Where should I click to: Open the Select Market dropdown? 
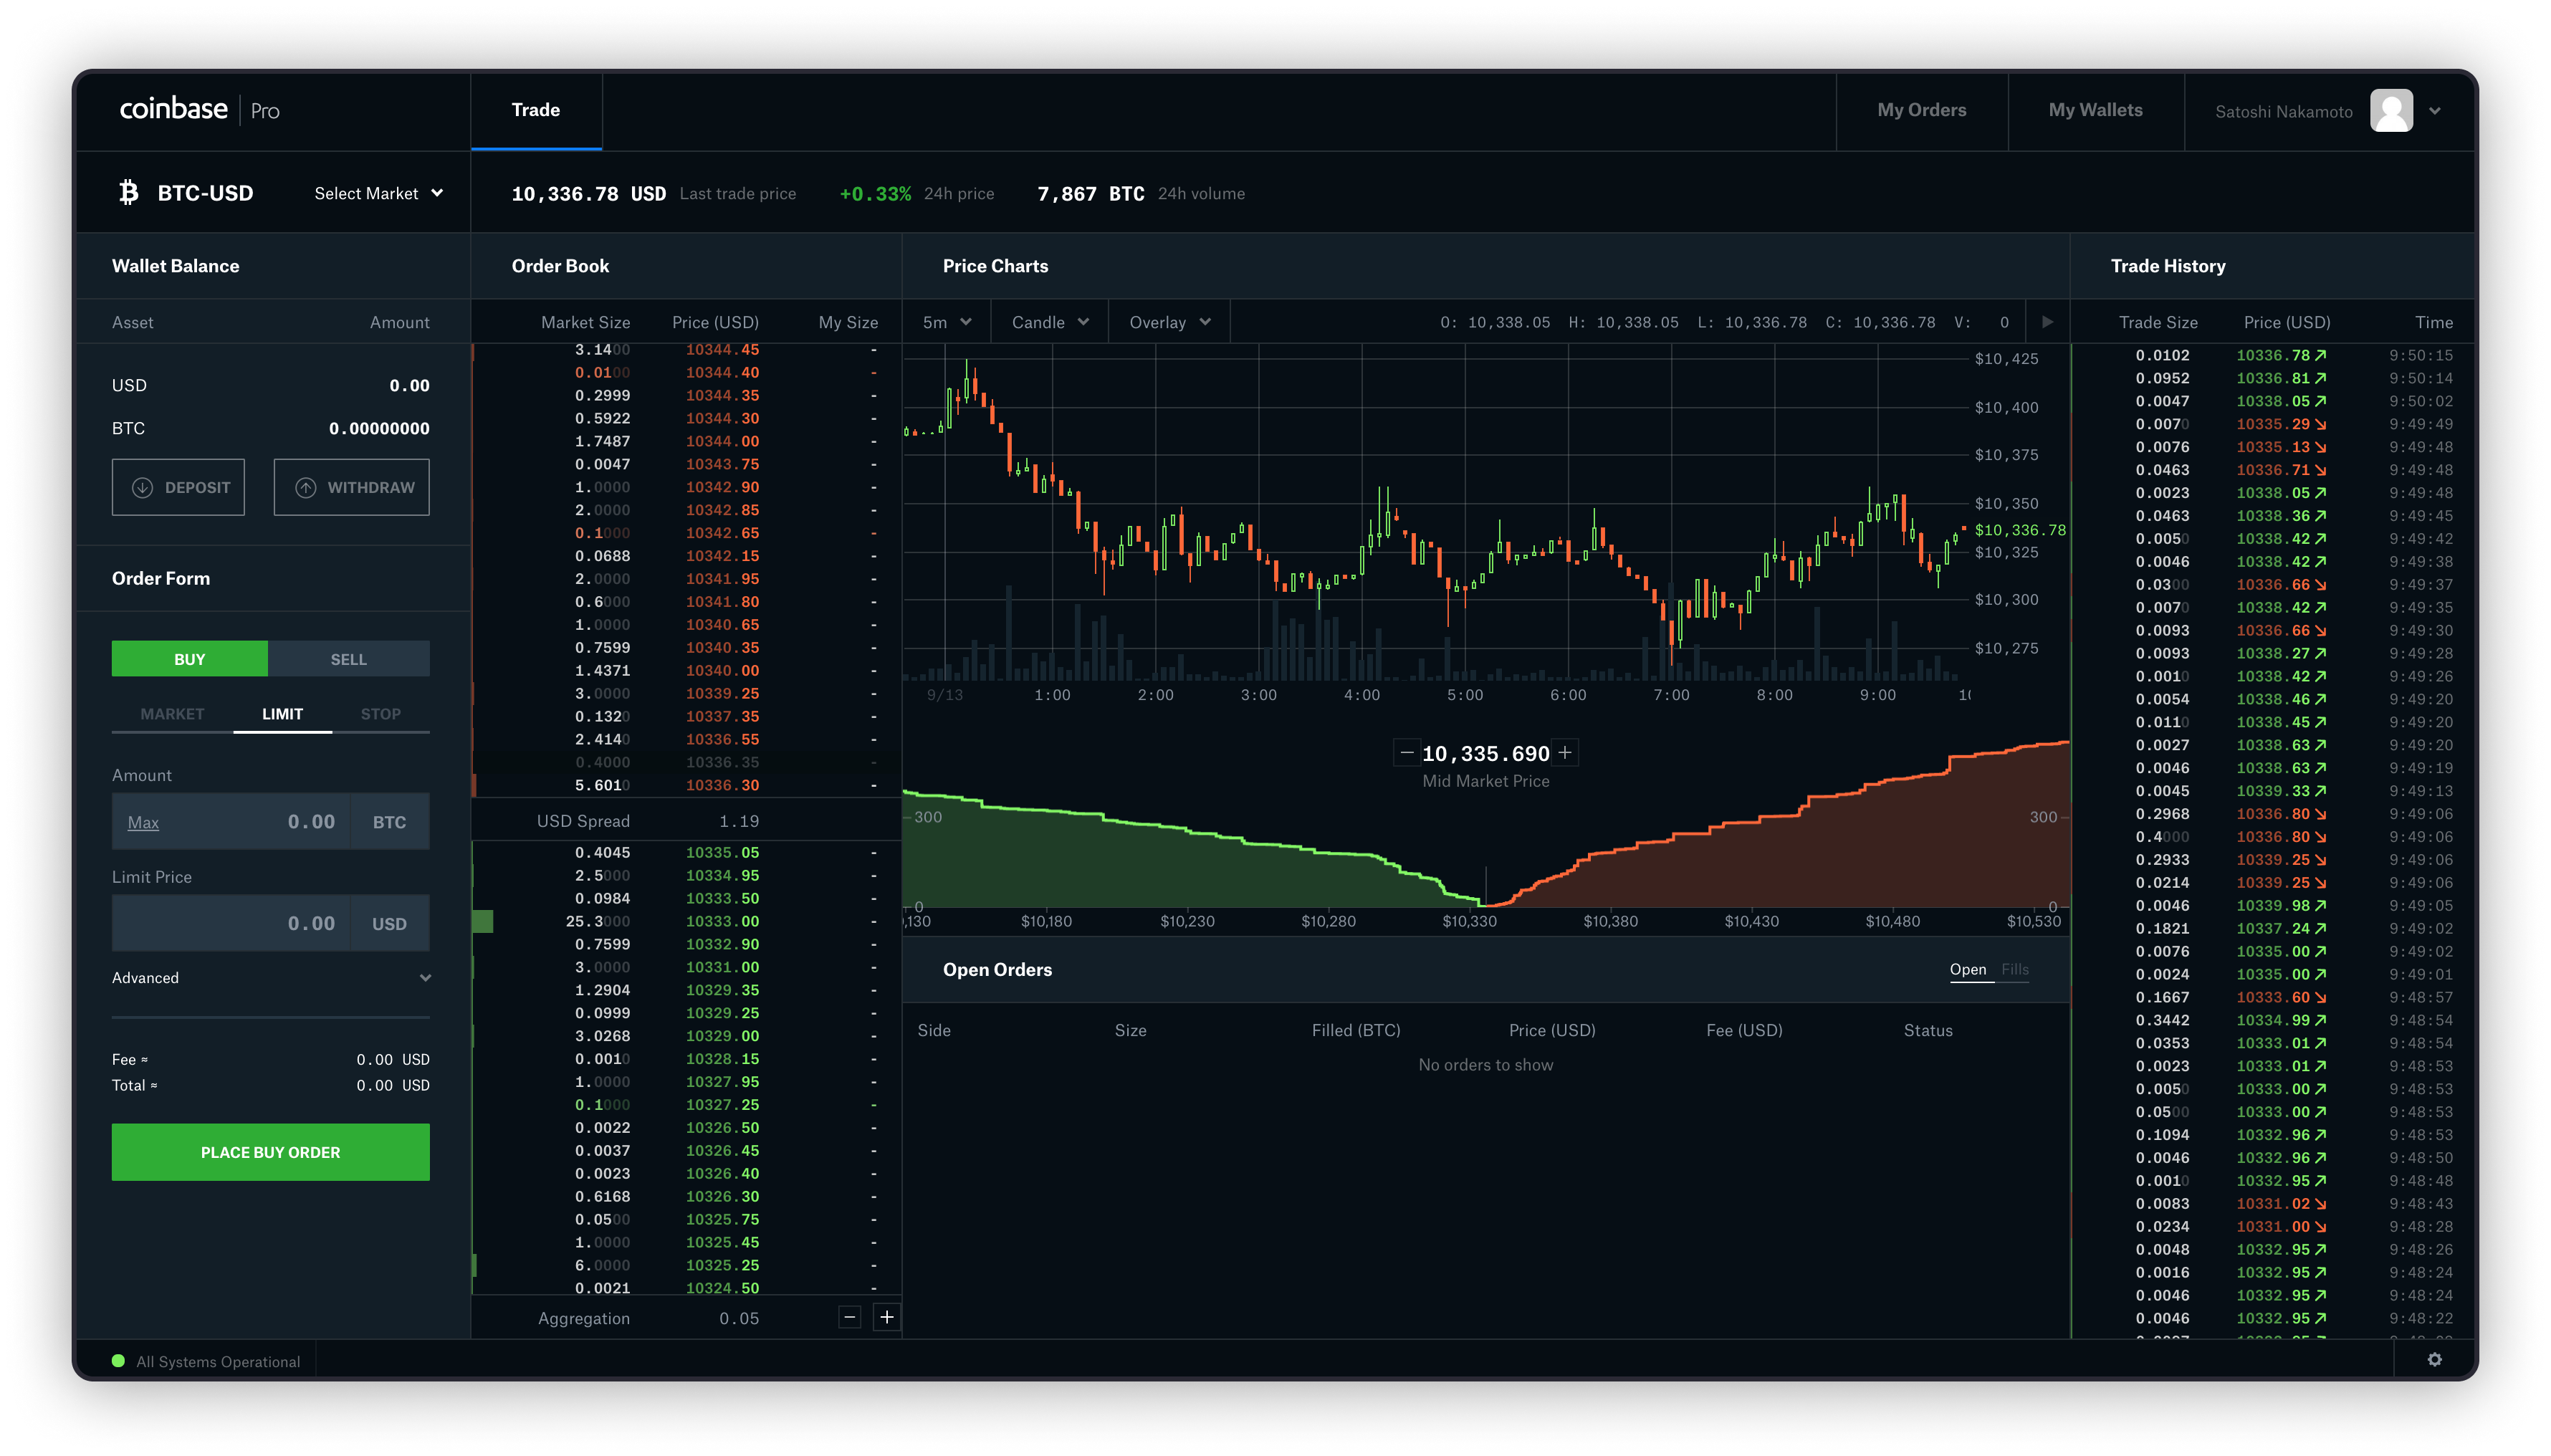point(377,193)
